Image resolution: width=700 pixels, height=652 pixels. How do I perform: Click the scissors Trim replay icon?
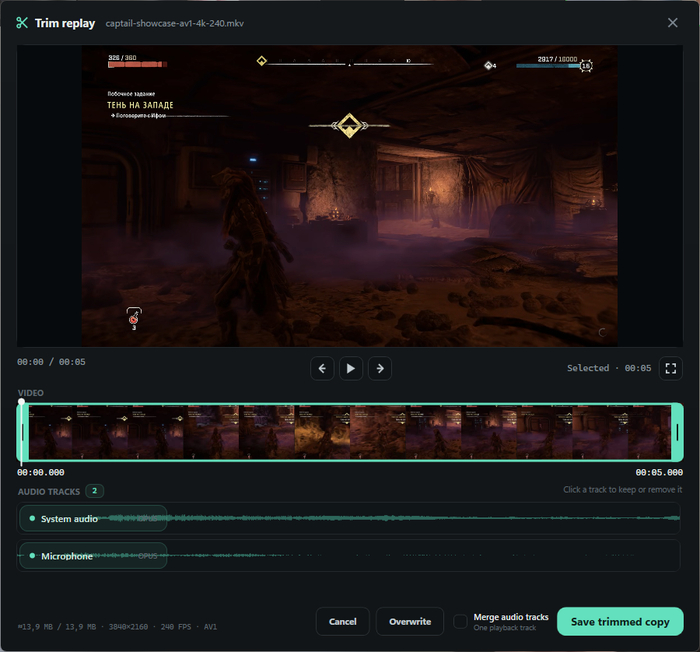pos(22,23)
